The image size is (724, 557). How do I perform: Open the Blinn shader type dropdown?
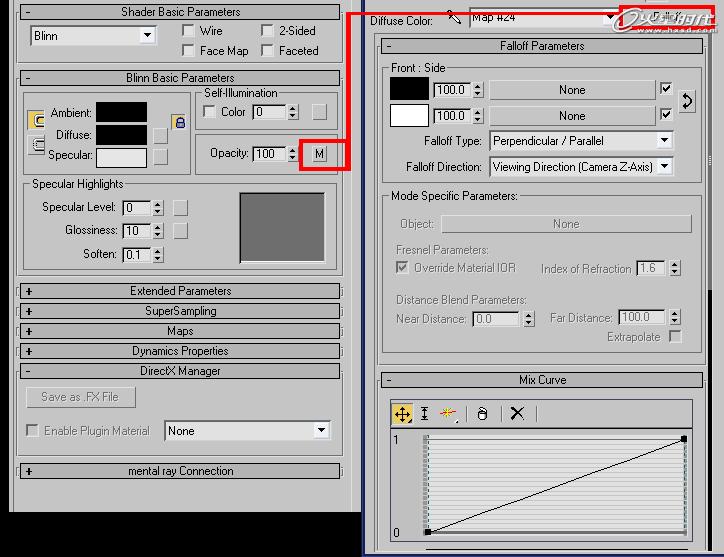pos(93,36)
